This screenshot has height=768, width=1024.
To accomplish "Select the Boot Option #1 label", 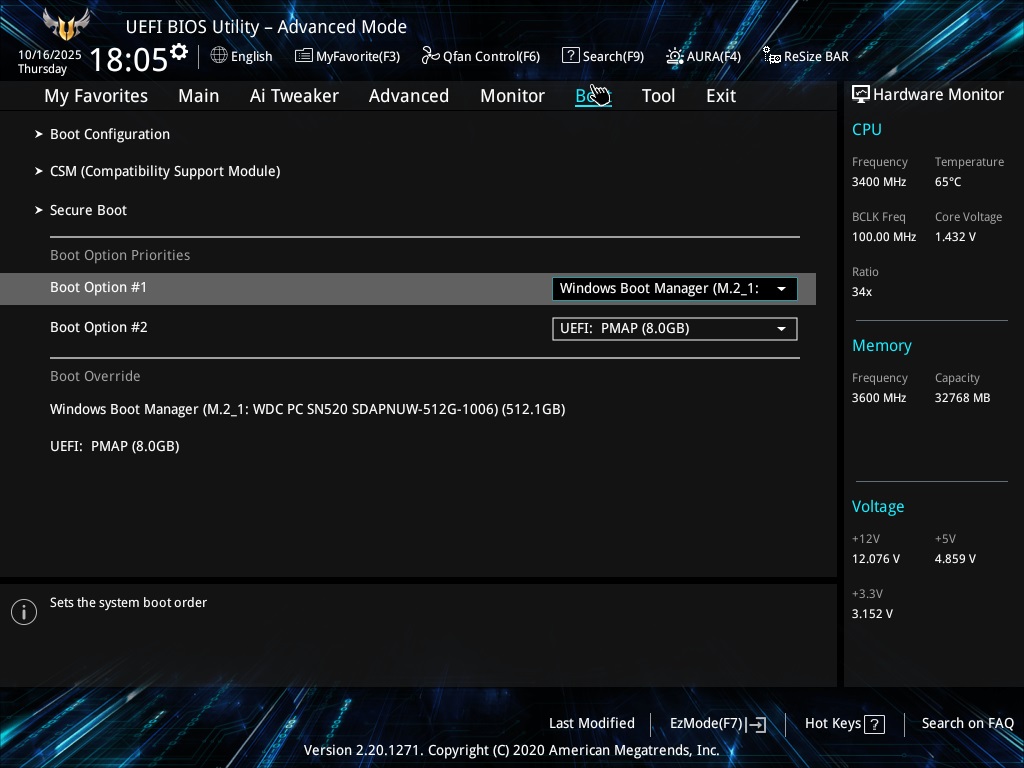I will click(99, 287).
